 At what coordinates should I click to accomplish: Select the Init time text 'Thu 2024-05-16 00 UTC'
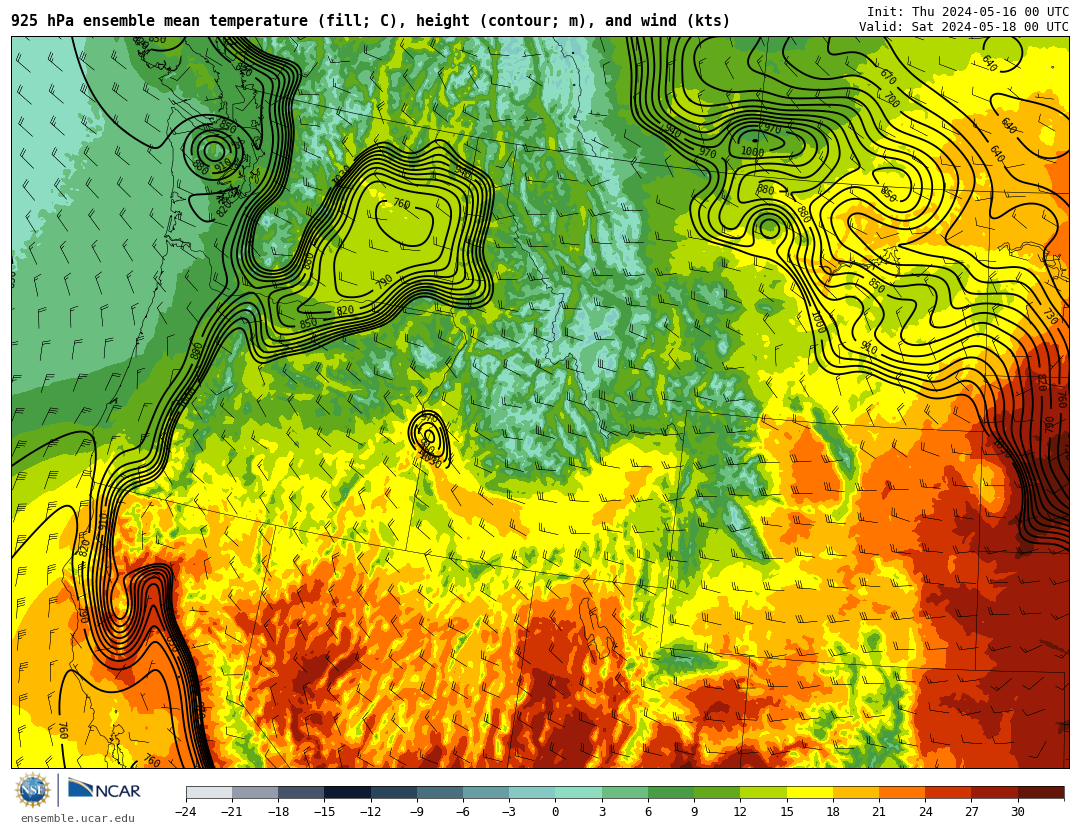(990, 12)
